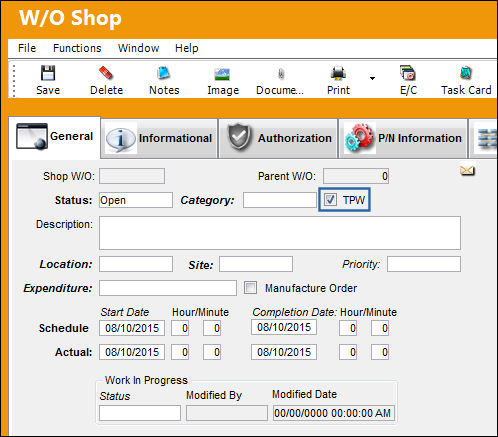Select the Informational tab
This screenshot has height=437, width=498.
pos(159,138)
